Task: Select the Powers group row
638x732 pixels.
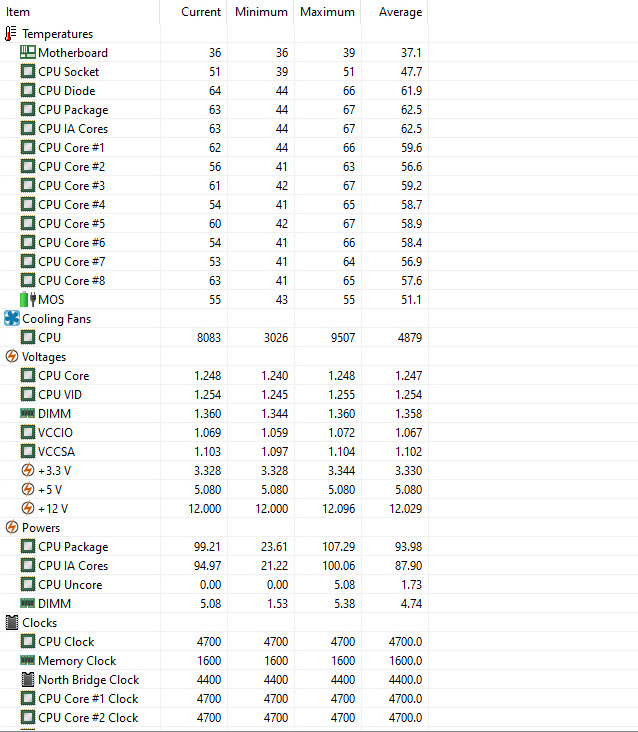Action: pos(214,527)
